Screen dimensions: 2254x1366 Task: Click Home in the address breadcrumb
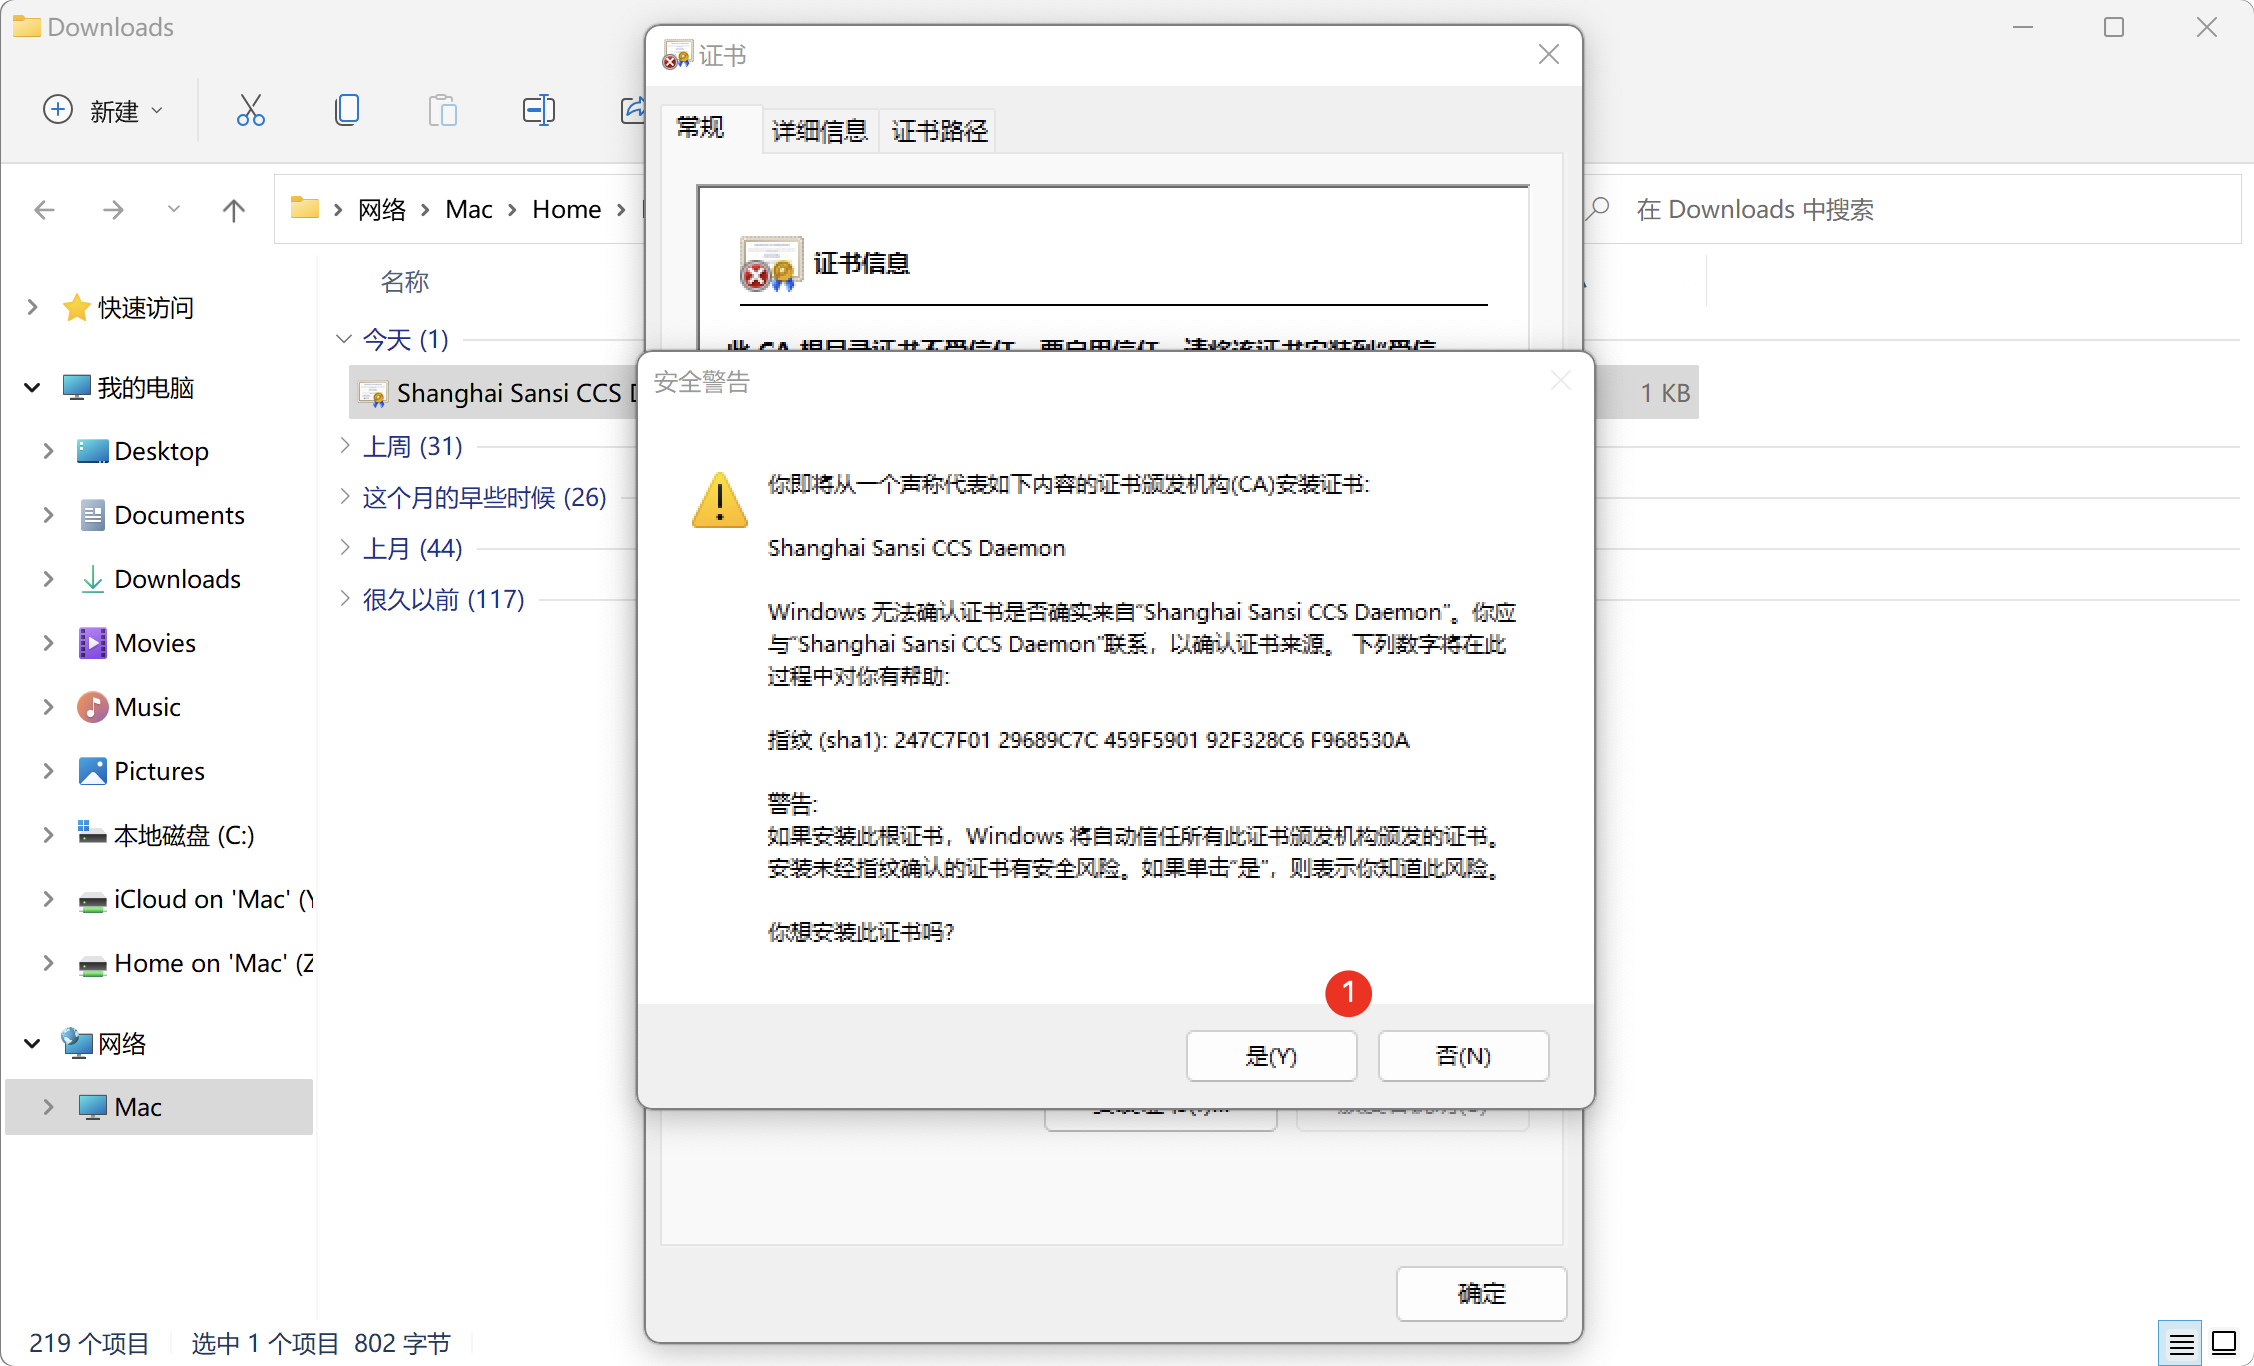566,209
